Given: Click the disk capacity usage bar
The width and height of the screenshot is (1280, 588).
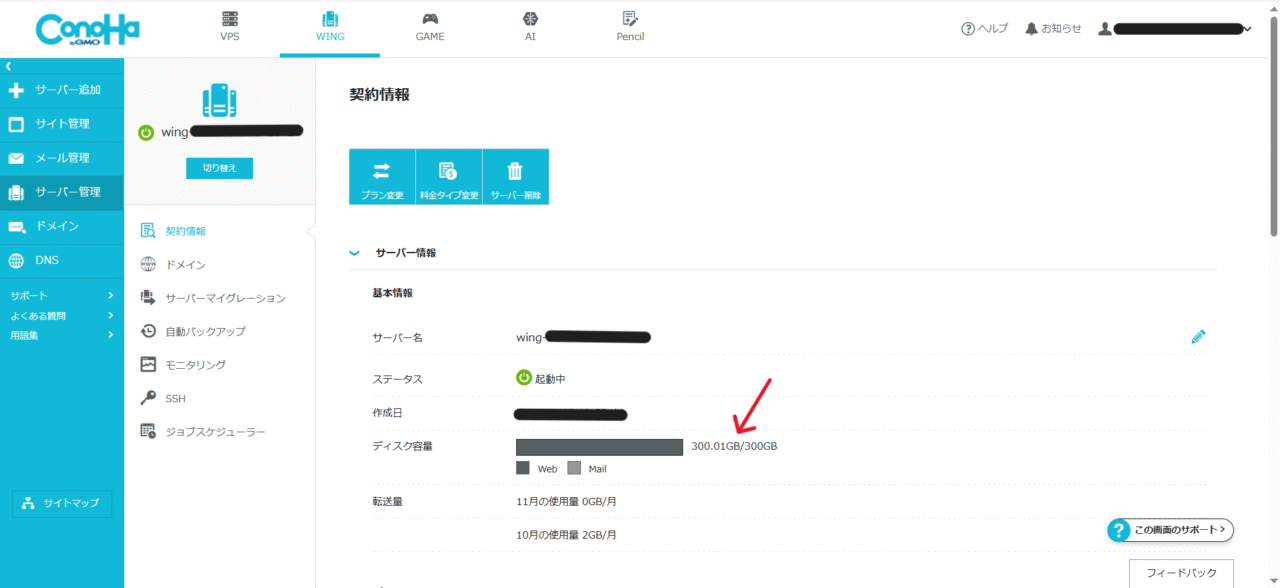Looking at the screenshot, I should click(599, 446).
